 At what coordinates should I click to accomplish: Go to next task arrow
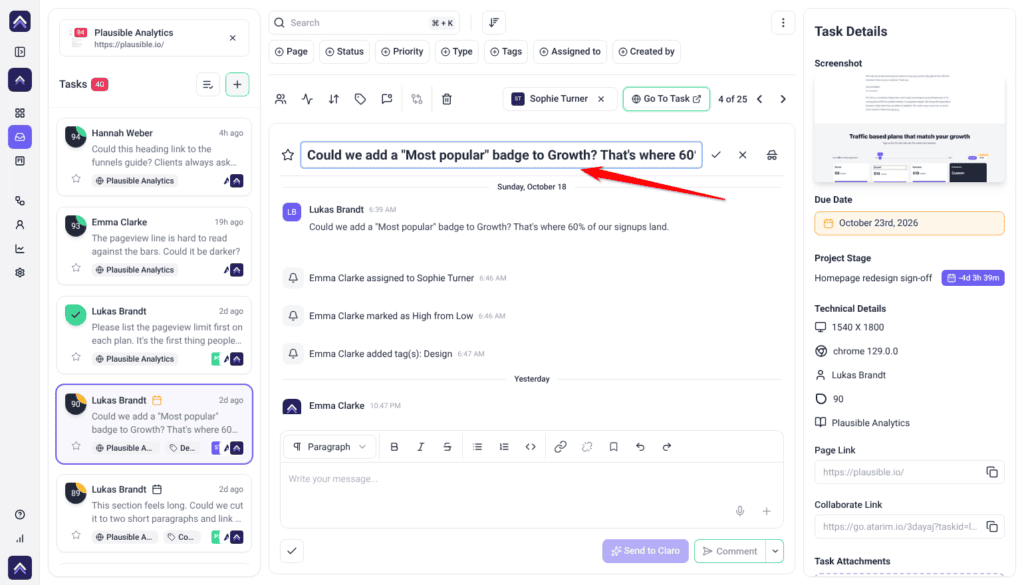[783, 99]
